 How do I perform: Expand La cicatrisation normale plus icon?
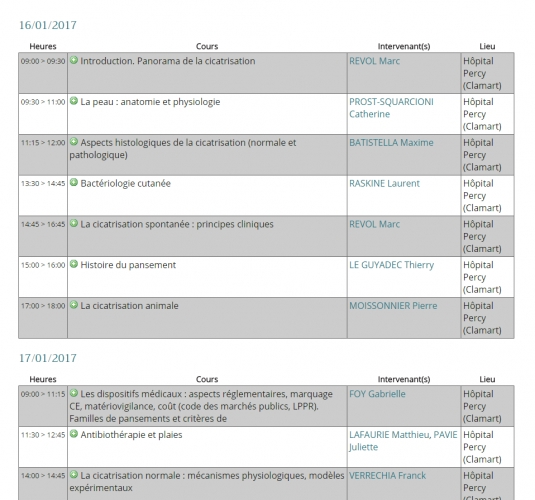coord(74,475)
